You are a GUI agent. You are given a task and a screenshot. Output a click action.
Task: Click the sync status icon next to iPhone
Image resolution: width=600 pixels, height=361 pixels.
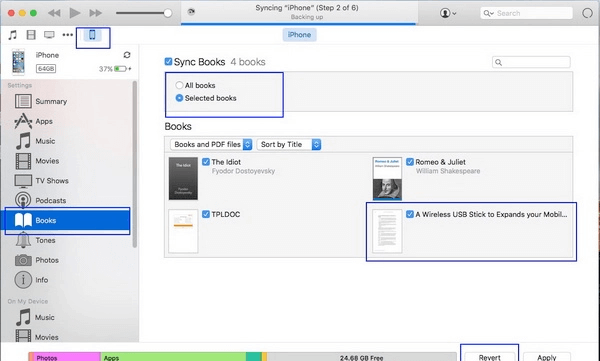(x=127, y=55)
